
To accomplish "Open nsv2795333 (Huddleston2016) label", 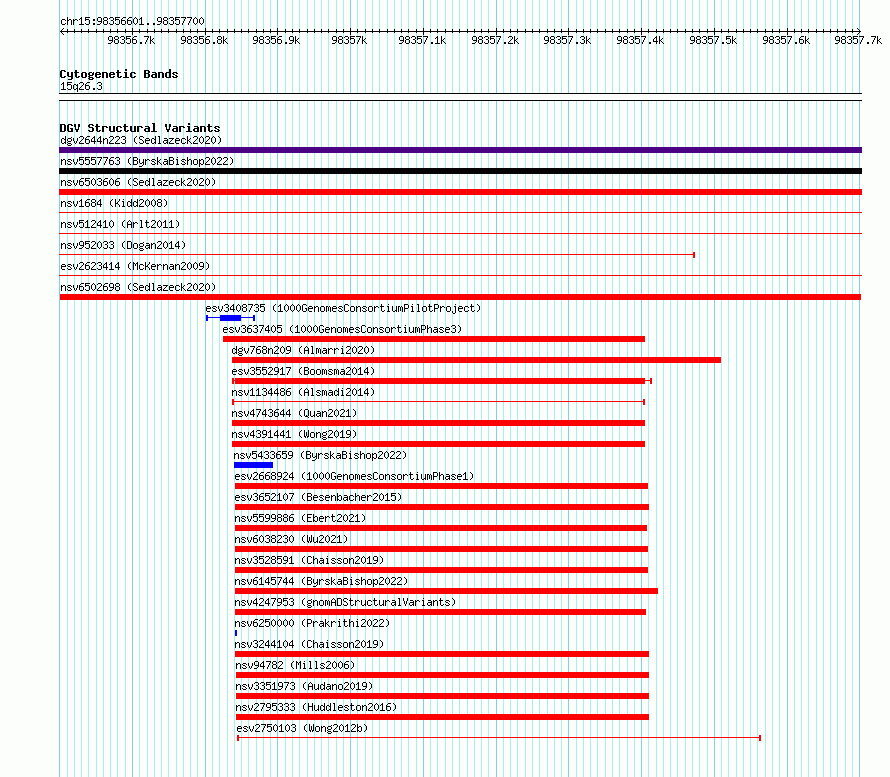I will pos(316,707).
